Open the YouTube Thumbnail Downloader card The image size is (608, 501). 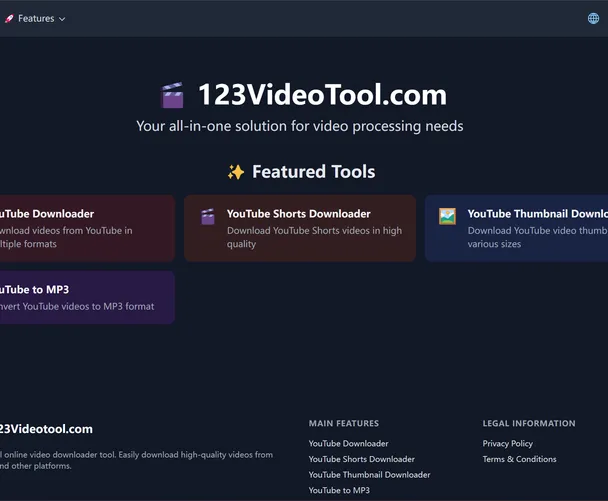click(x=516, y=228)
